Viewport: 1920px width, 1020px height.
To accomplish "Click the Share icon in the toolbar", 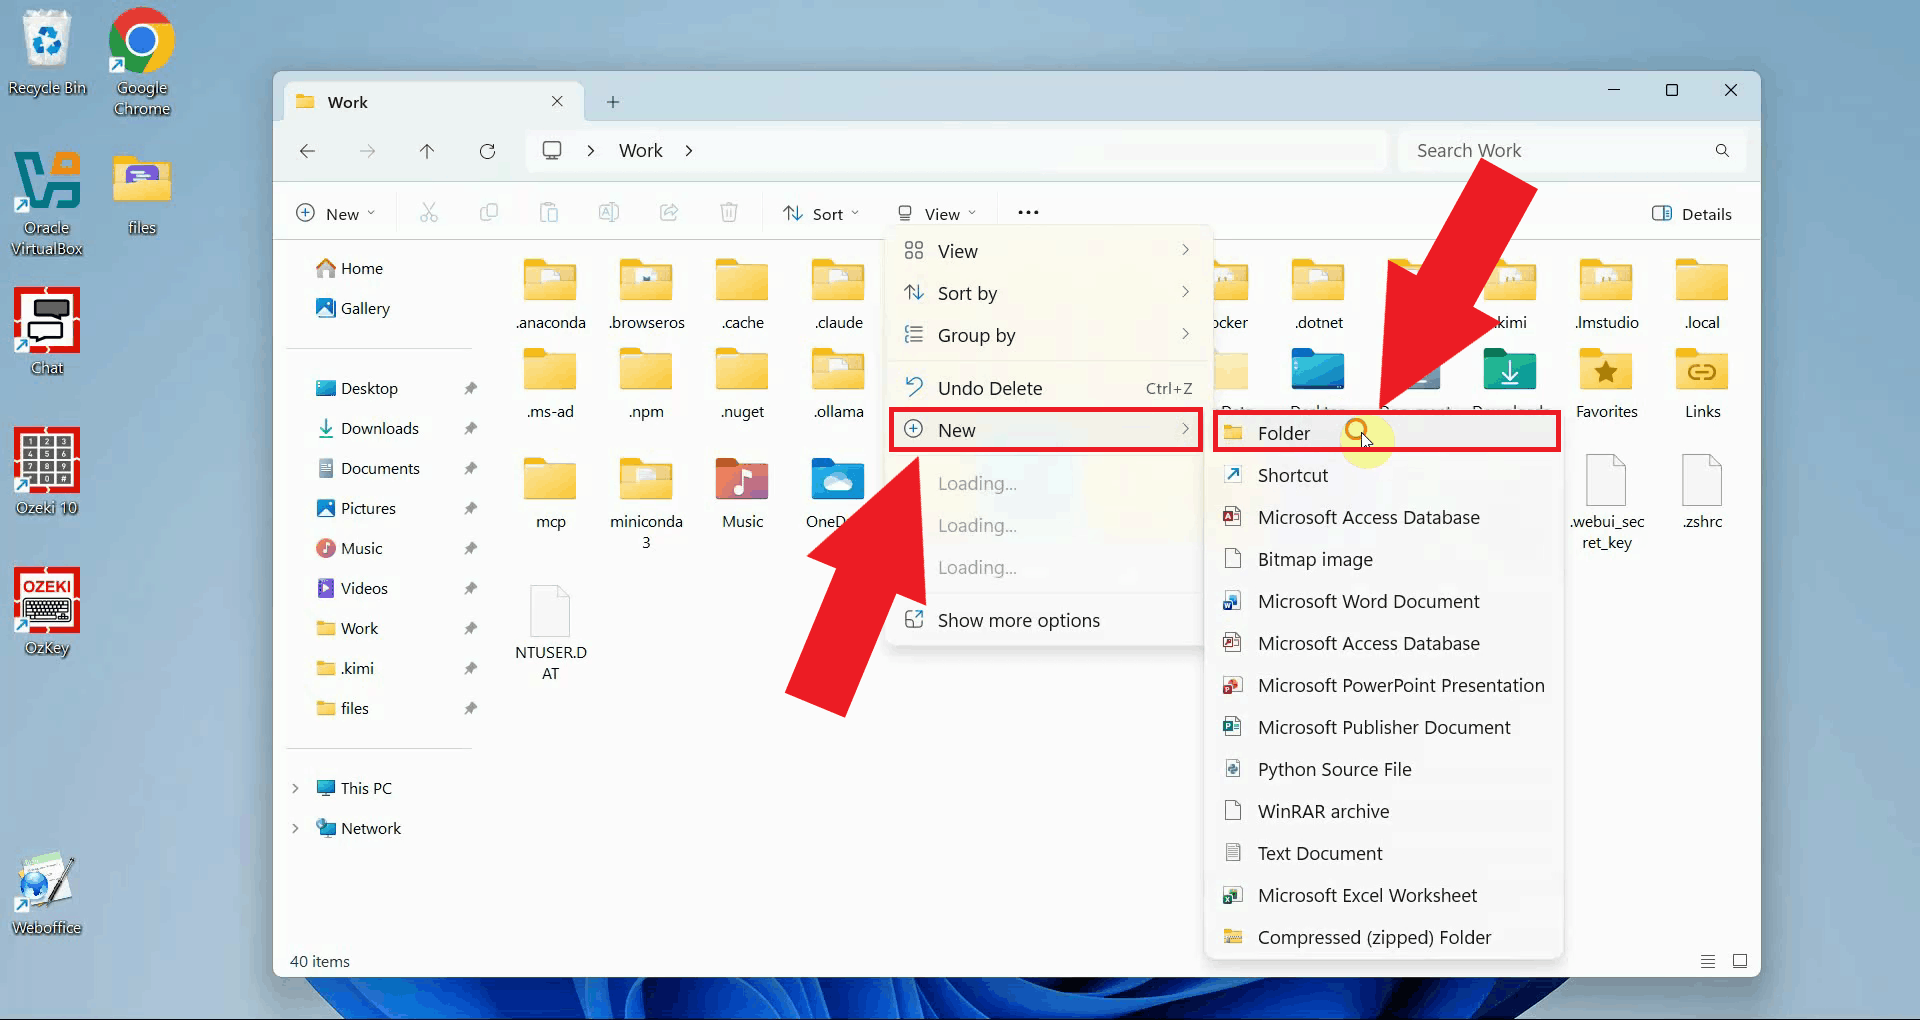I will [669, 212].
